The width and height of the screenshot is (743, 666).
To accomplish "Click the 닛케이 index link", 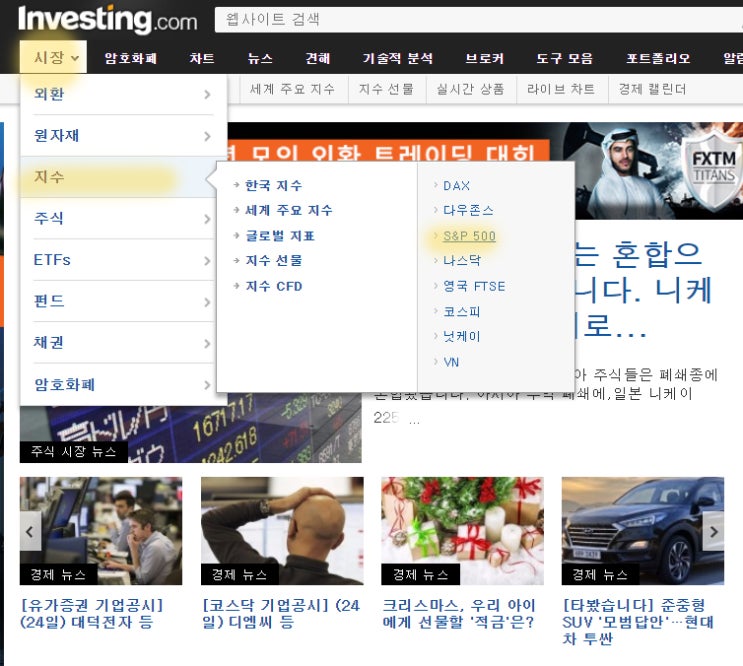I will pos(462,336).
